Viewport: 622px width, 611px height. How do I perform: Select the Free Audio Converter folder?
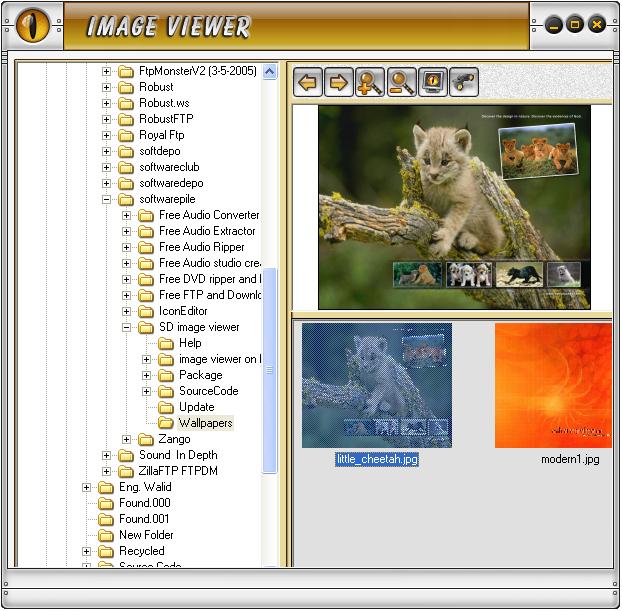(x=209, y=215)
